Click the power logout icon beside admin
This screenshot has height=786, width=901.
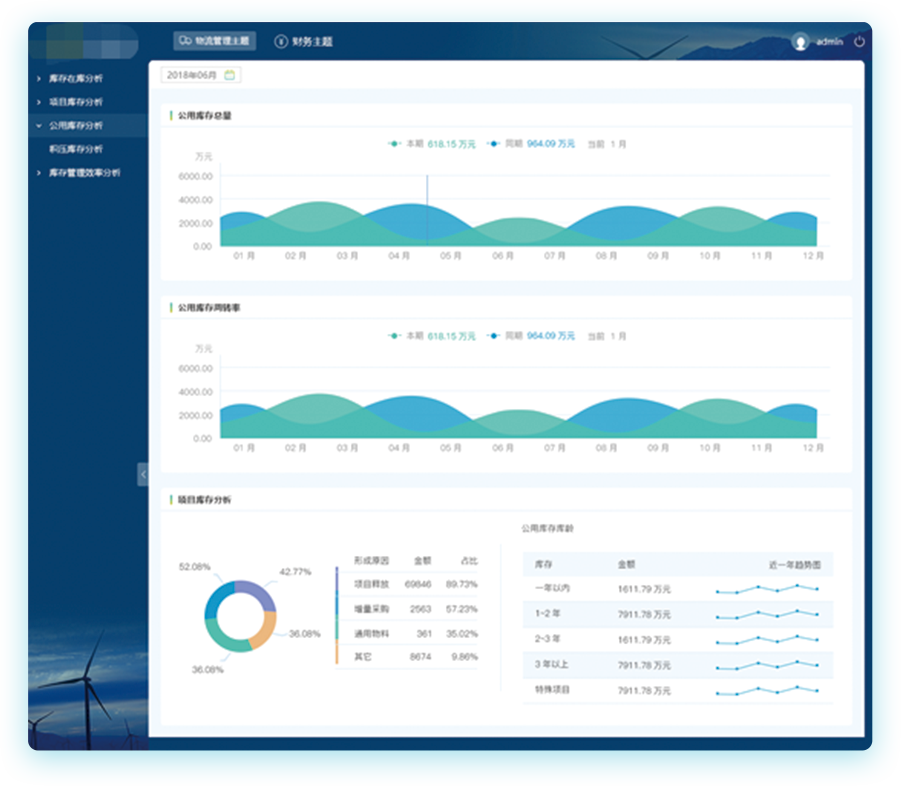pyautogui.click(x=859, y=42)
